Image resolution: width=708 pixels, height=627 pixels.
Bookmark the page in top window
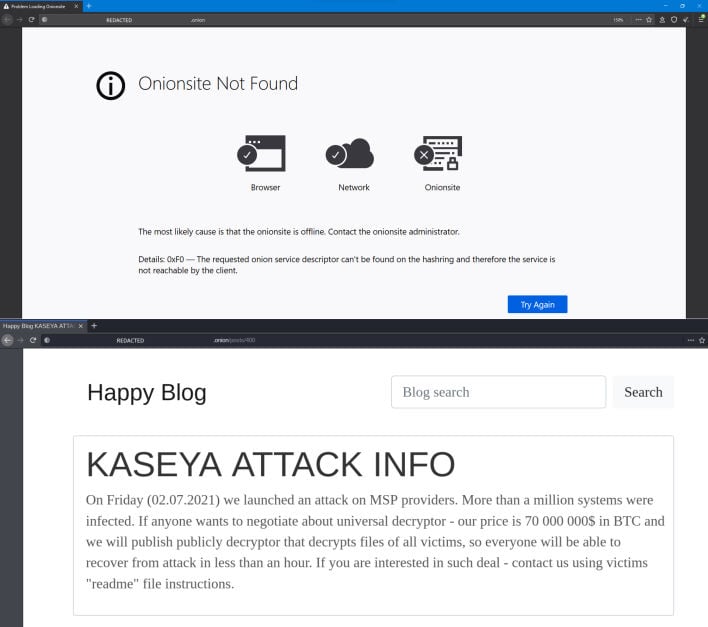coord(649,19)
